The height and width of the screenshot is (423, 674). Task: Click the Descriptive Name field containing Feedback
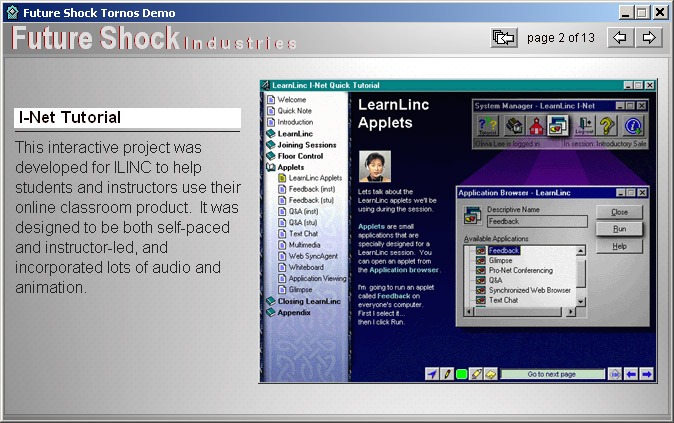click(x=537, y=221)
